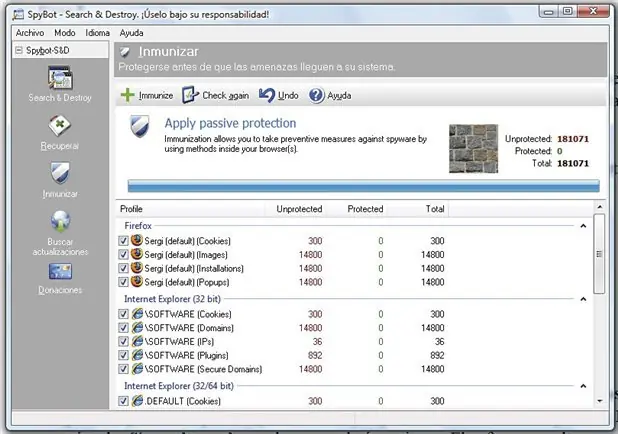The image size is (618, 434).
Task: Click the Firefox icon for Sergi (default) (Installations)
Action: coord(137,268)
